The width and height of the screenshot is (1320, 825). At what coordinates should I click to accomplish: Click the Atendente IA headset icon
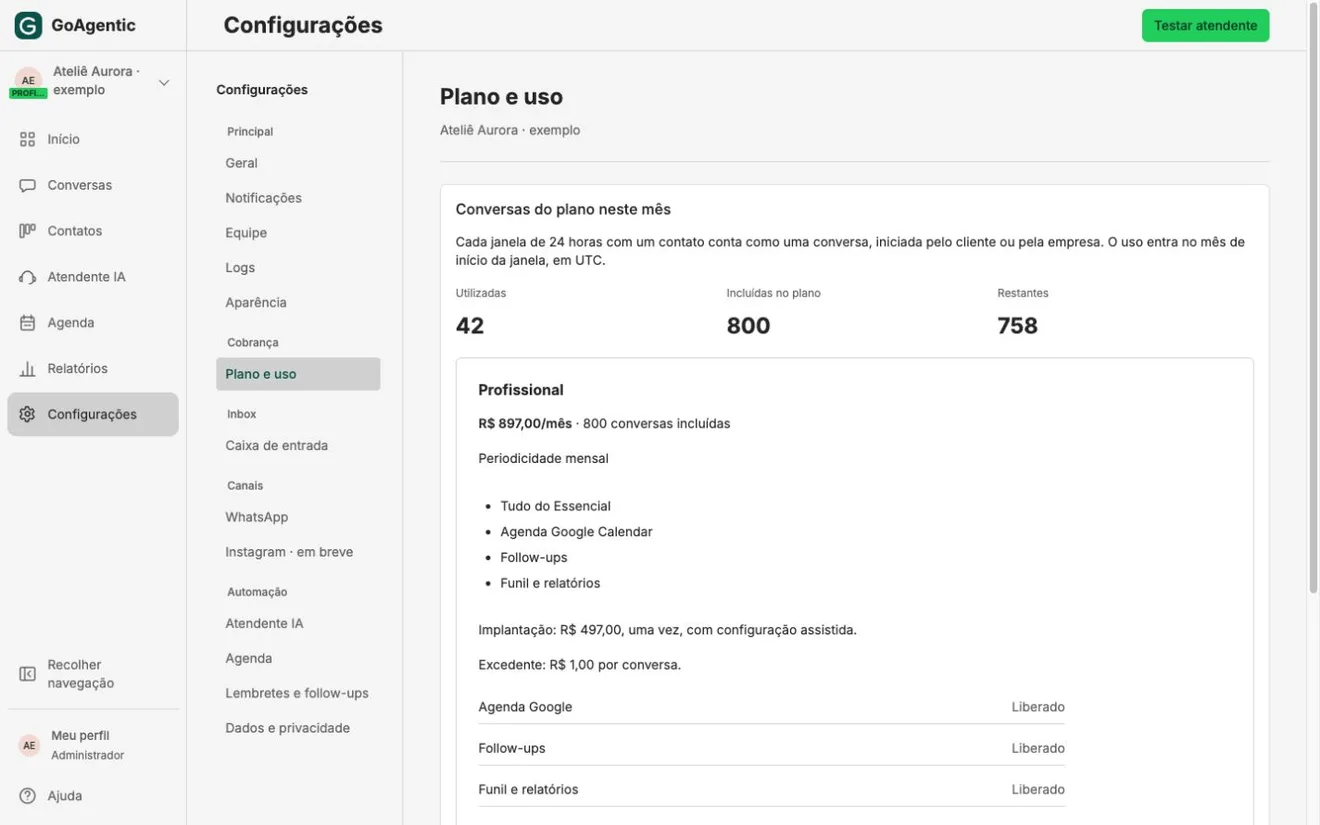coord(27,277)
